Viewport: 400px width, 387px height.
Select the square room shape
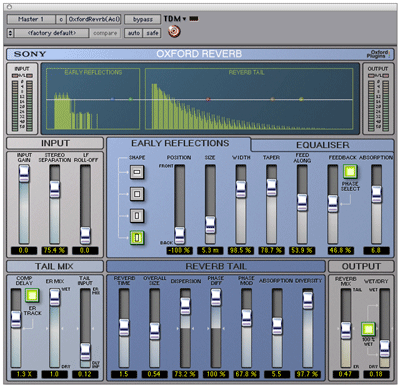point(137,193)
